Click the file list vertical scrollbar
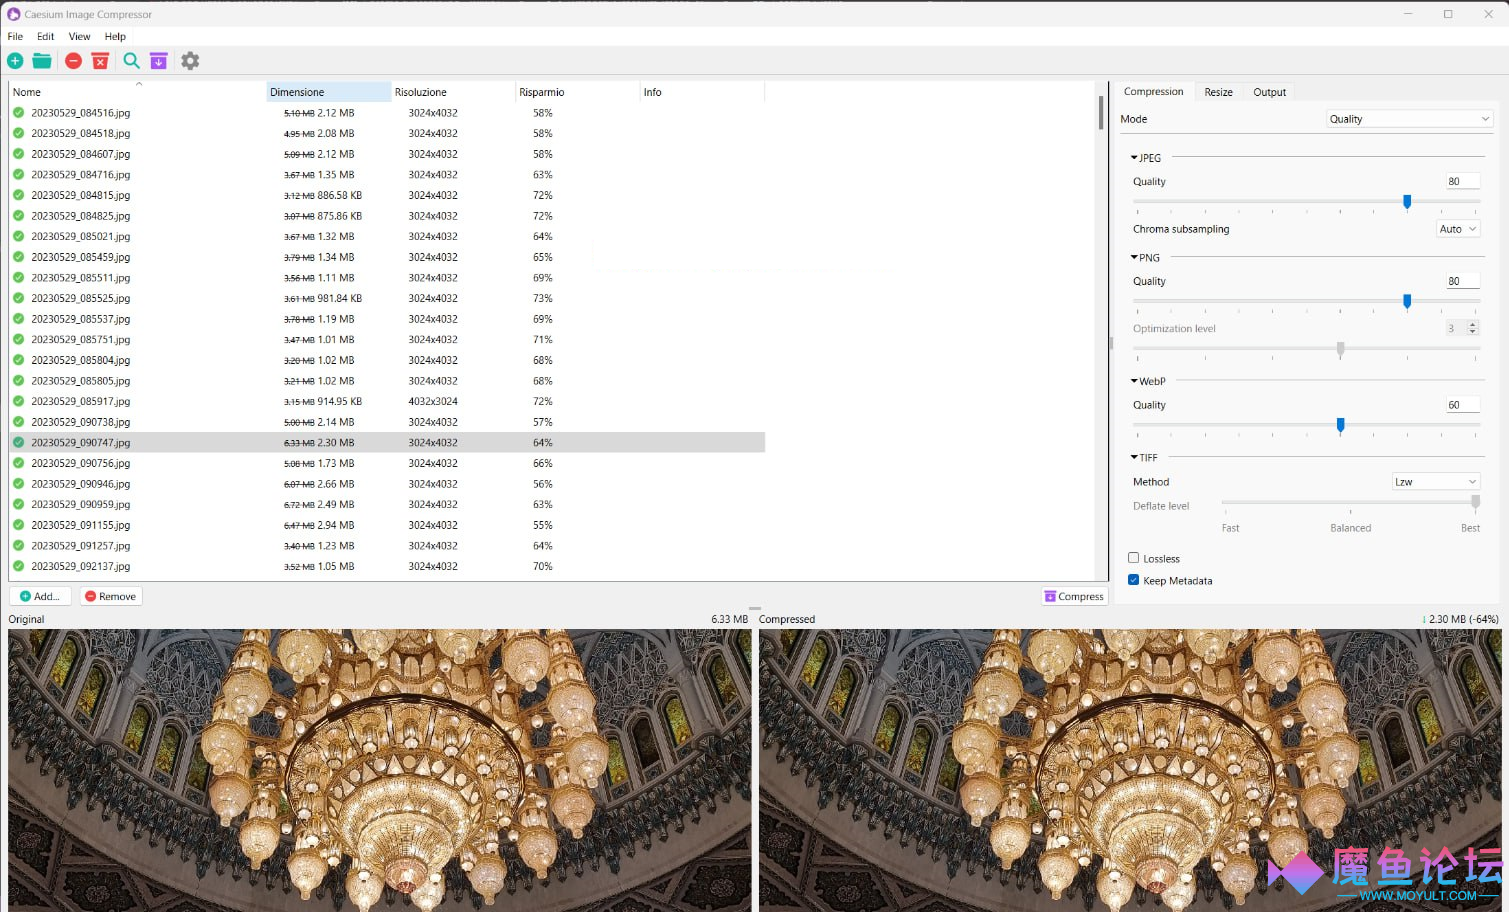 click(x=1101, y=112)
